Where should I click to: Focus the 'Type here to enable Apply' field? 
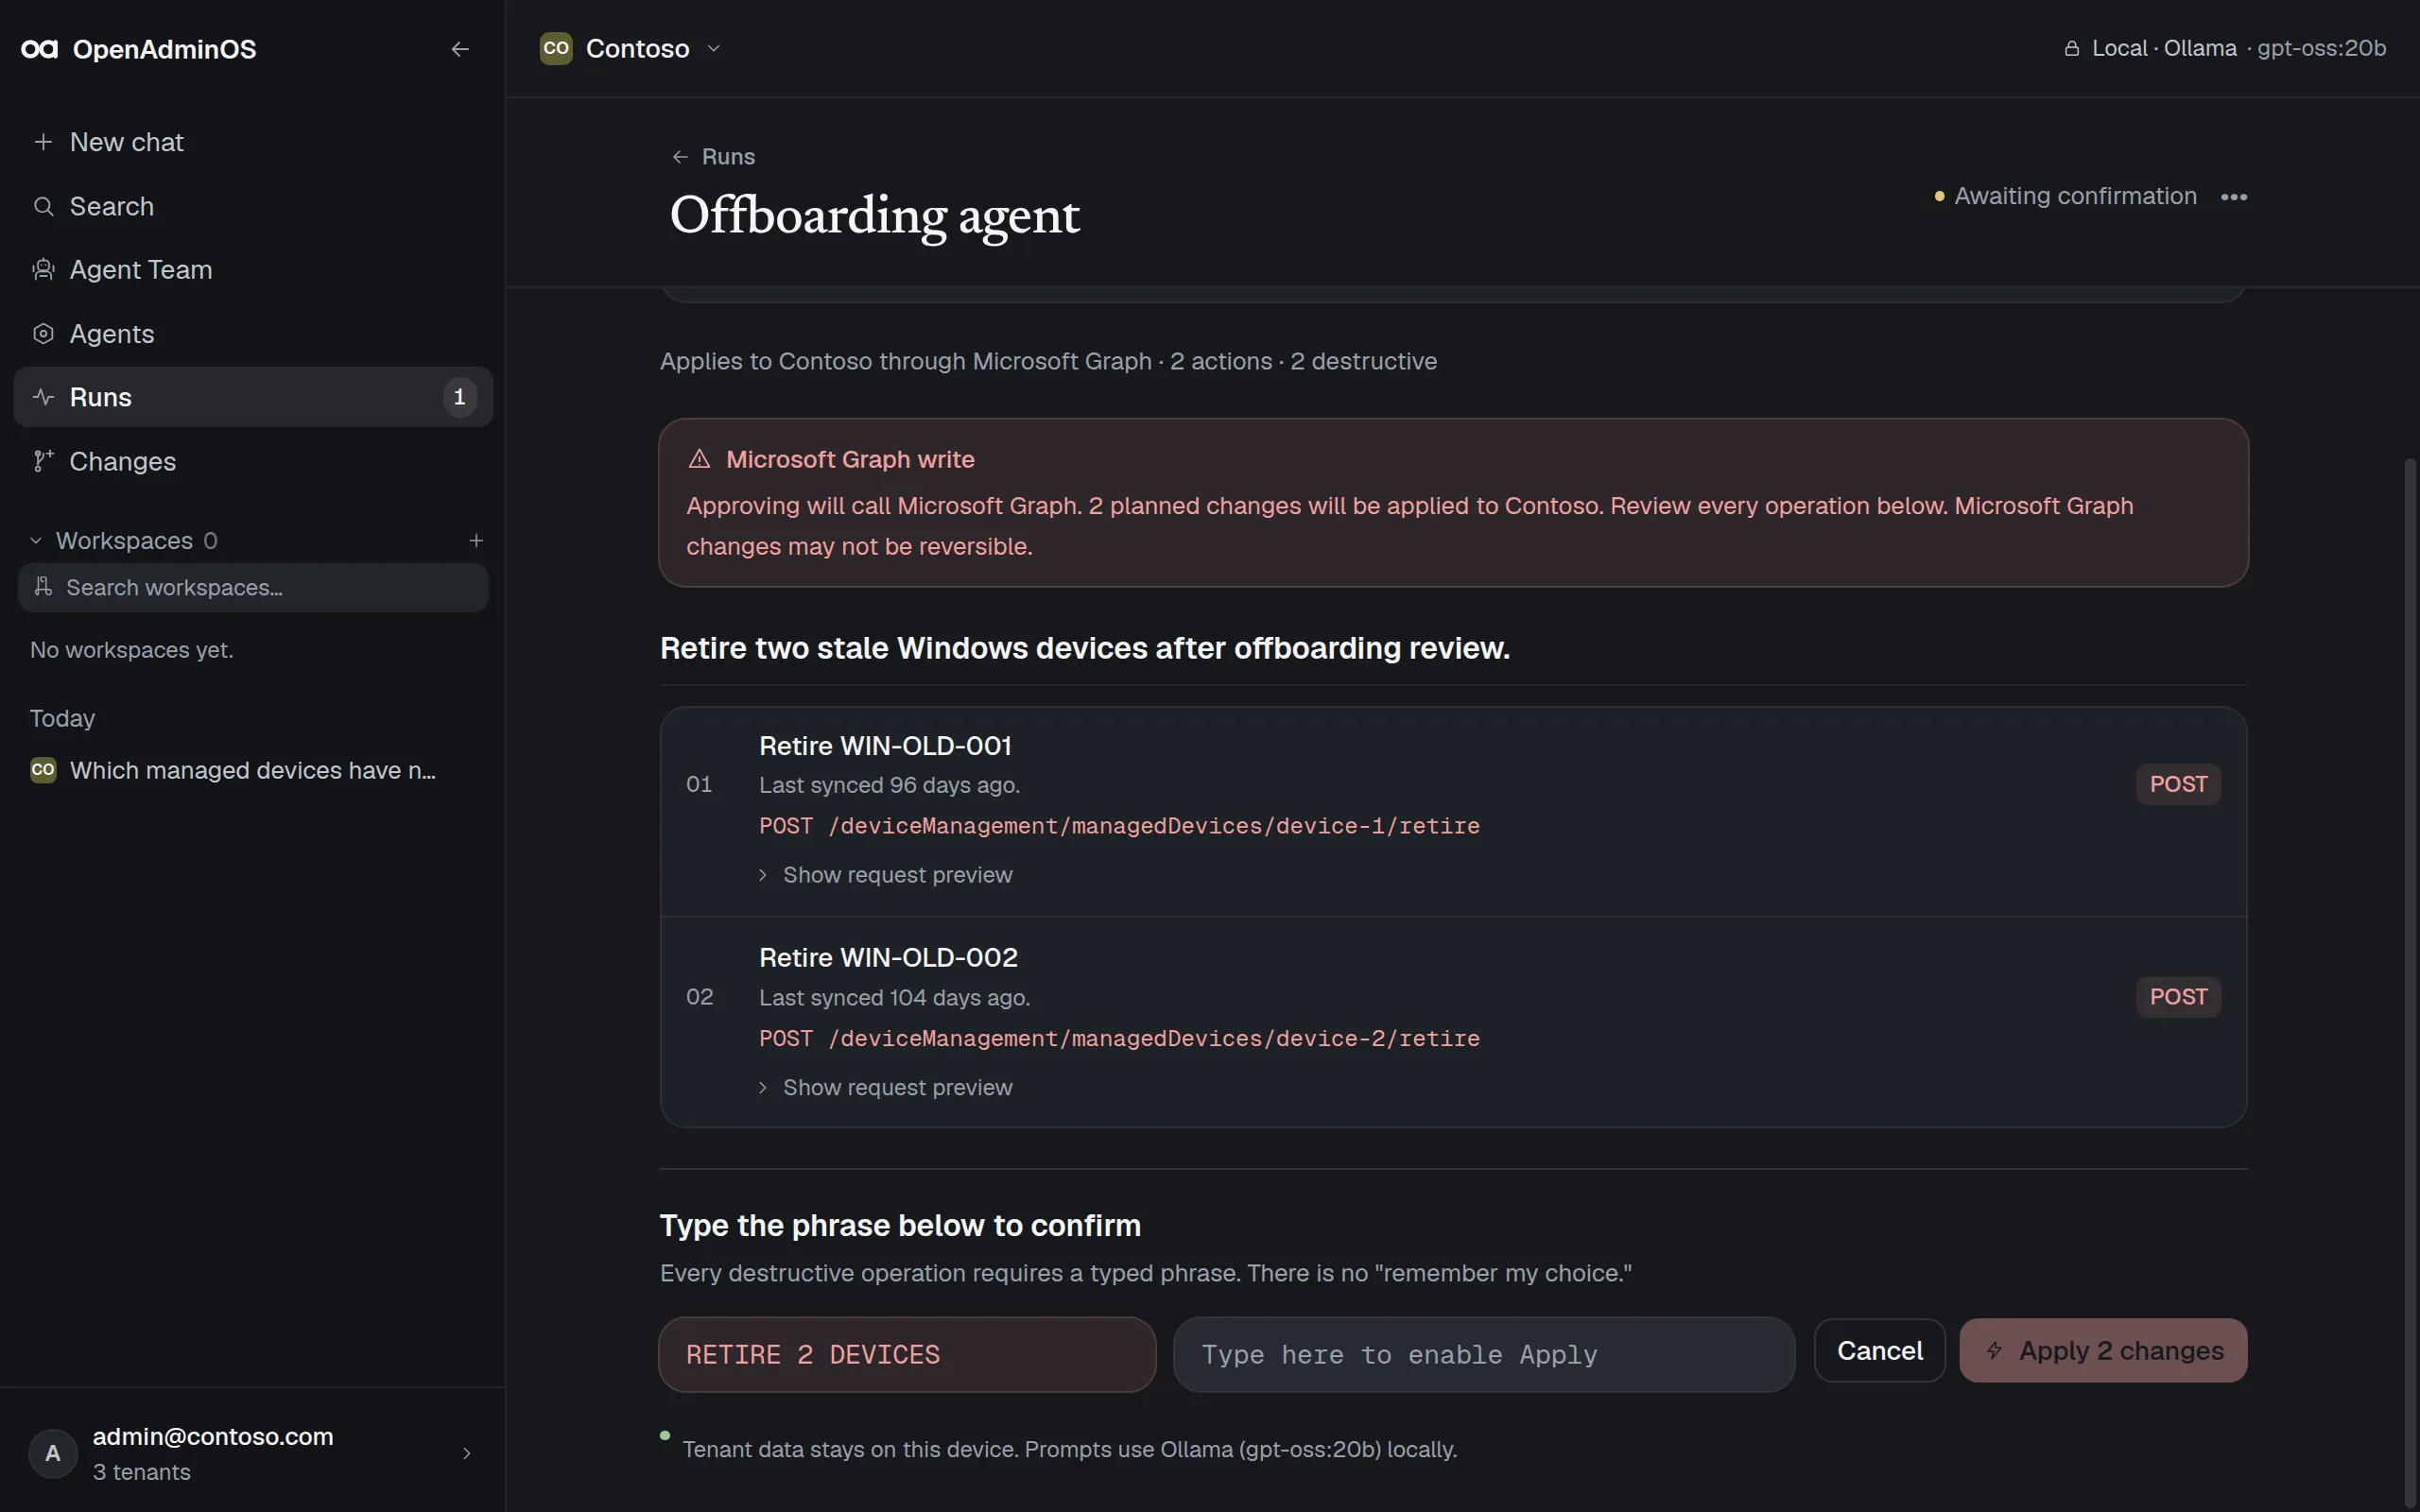pyautogui.click(x=1484, y=1355)
